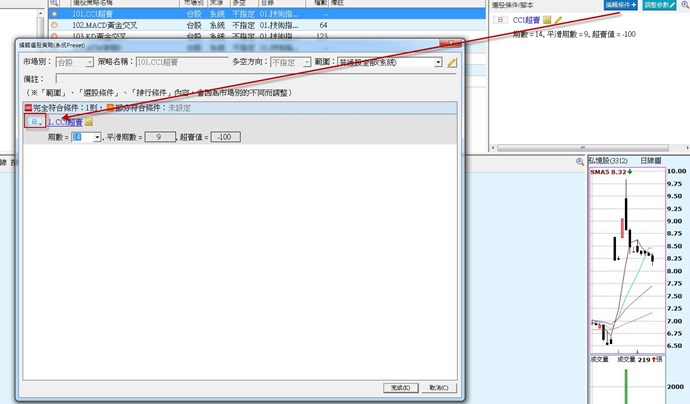The width and height of the screenshot is (690, 404).
Task: Click the 取消 button
Action: coord(438,387)
